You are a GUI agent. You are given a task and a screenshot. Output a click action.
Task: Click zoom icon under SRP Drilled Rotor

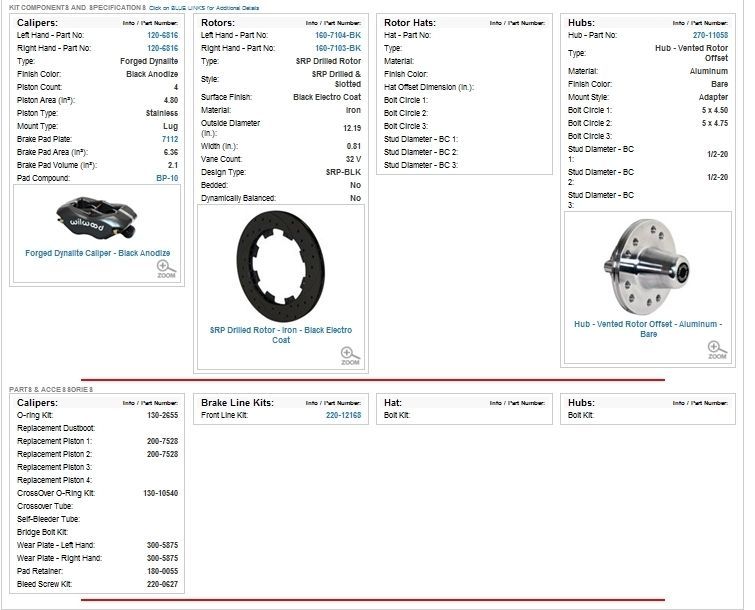pos(348,356)
